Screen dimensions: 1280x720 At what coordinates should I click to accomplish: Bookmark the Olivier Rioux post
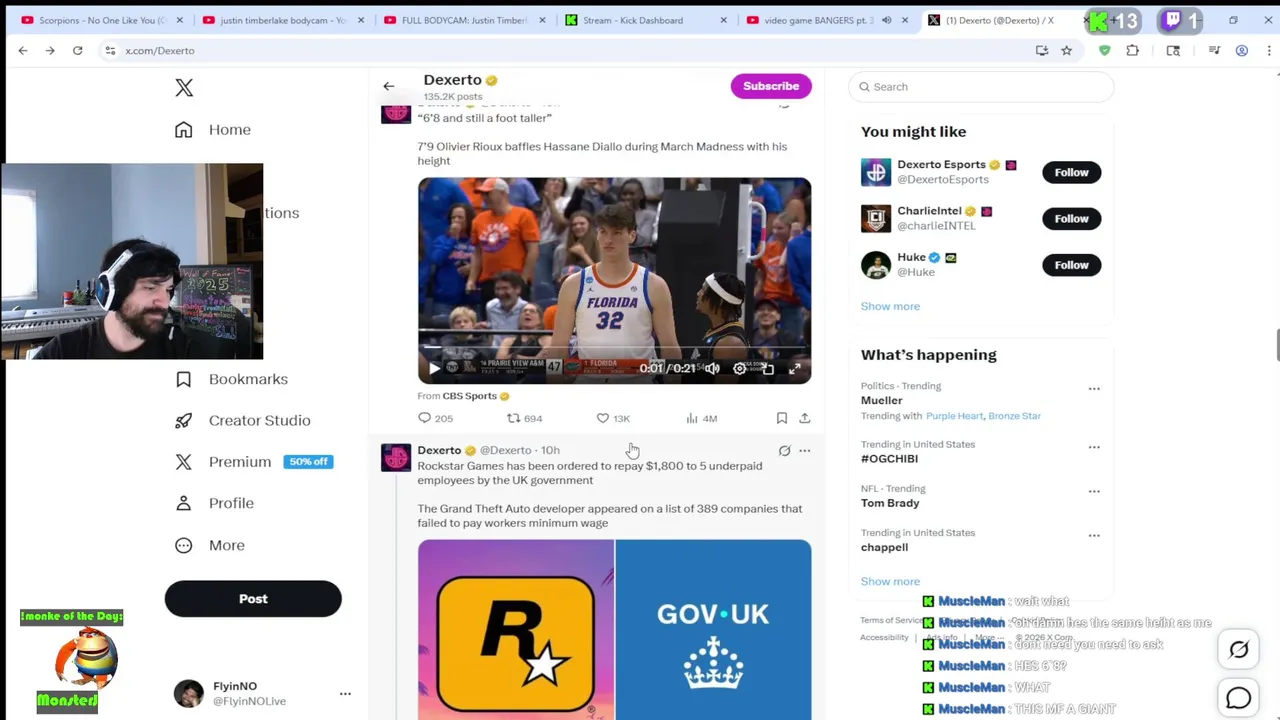(782, 418)
